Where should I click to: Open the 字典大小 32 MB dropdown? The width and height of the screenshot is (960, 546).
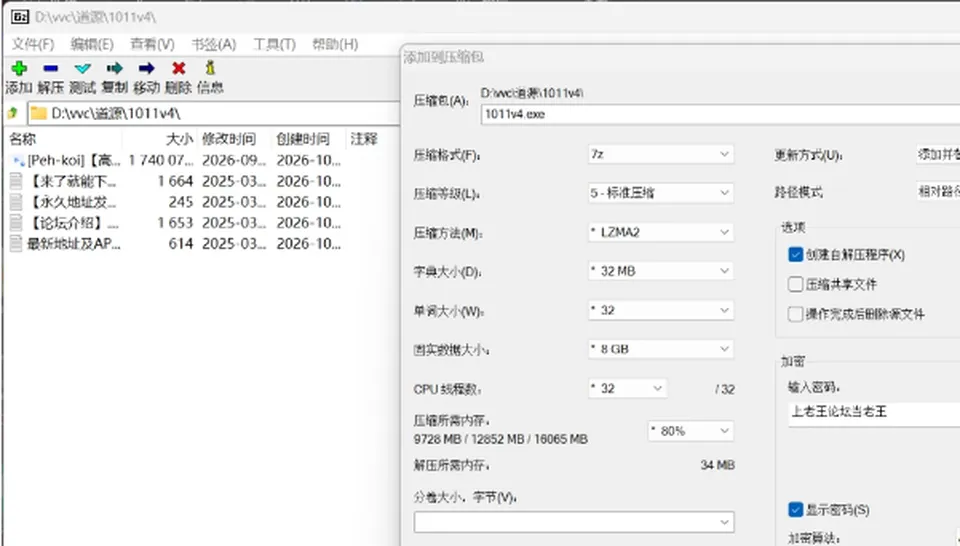pos(661,271)
